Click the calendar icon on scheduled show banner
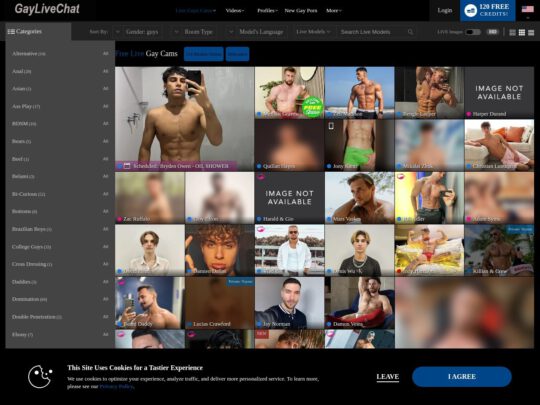 pos(127,166)
